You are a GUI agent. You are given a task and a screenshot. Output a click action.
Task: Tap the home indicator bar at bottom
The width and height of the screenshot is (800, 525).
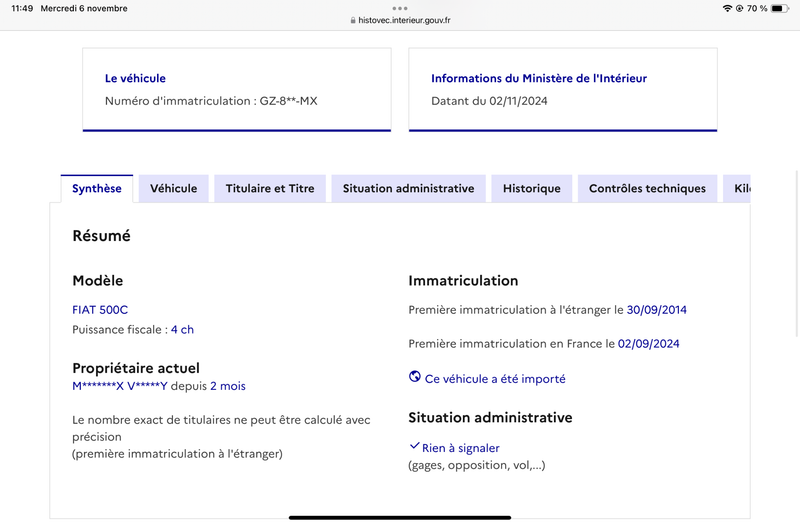coord(400,517)
